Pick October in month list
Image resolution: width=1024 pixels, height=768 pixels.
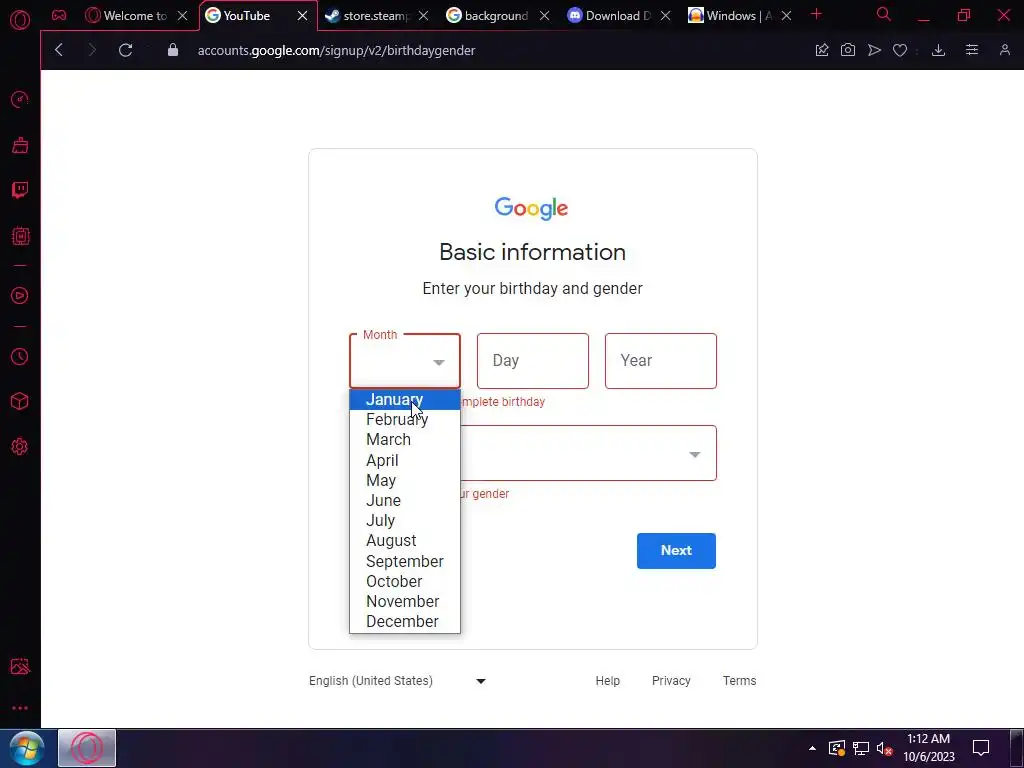coord(405,581)
